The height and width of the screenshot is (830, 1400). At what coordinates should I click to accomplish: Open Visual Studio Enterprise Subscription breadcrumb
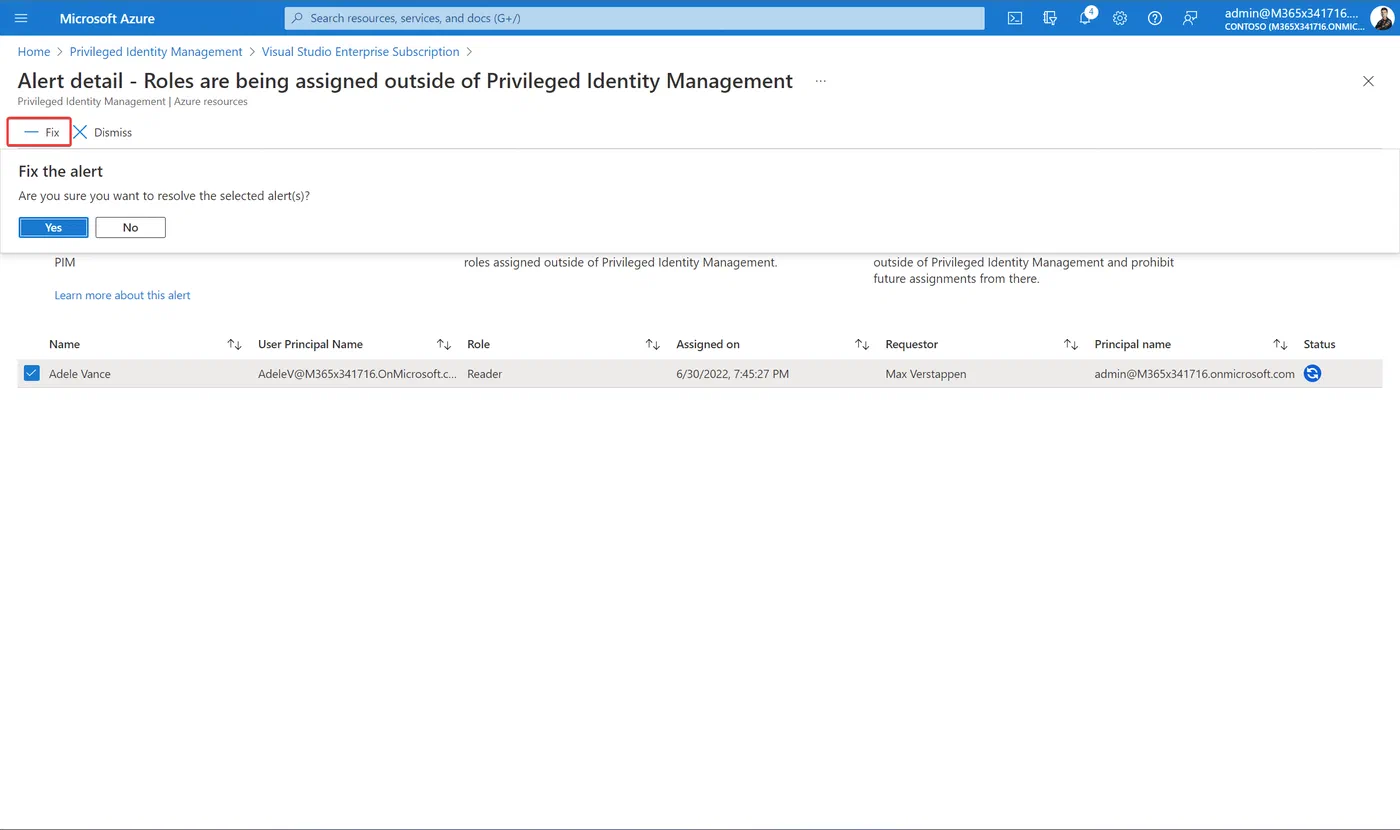pyautogui.click(x=361, y=52)
